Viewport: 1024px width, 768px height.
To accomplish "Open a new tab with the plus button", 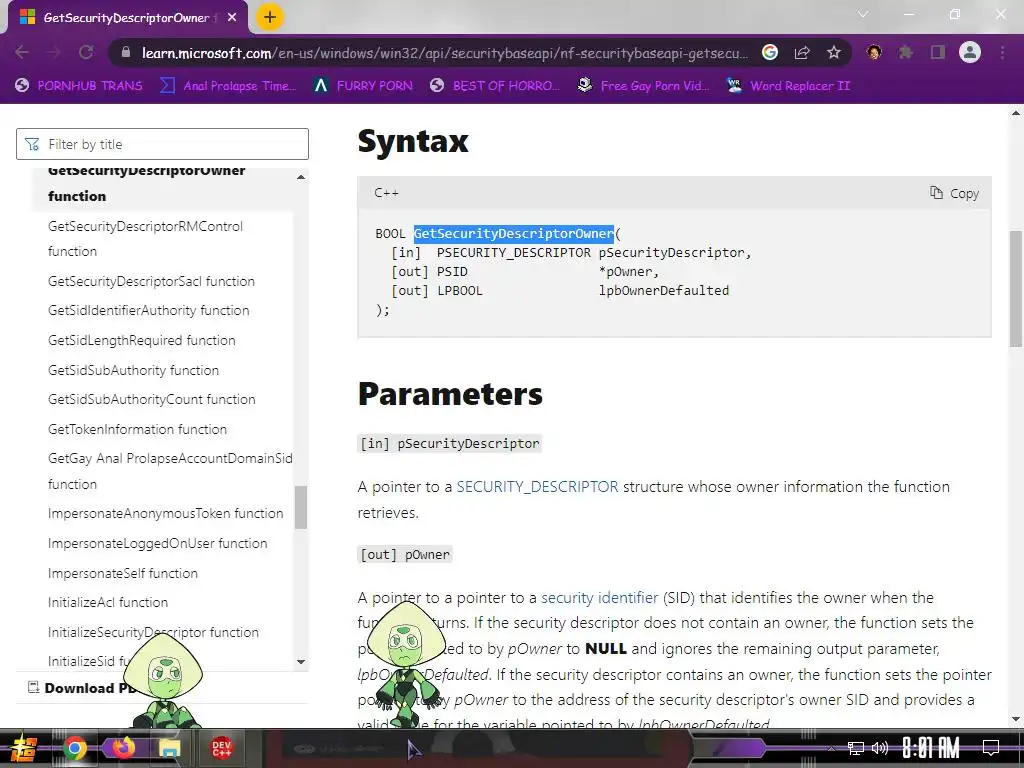I will coord(270,17).
